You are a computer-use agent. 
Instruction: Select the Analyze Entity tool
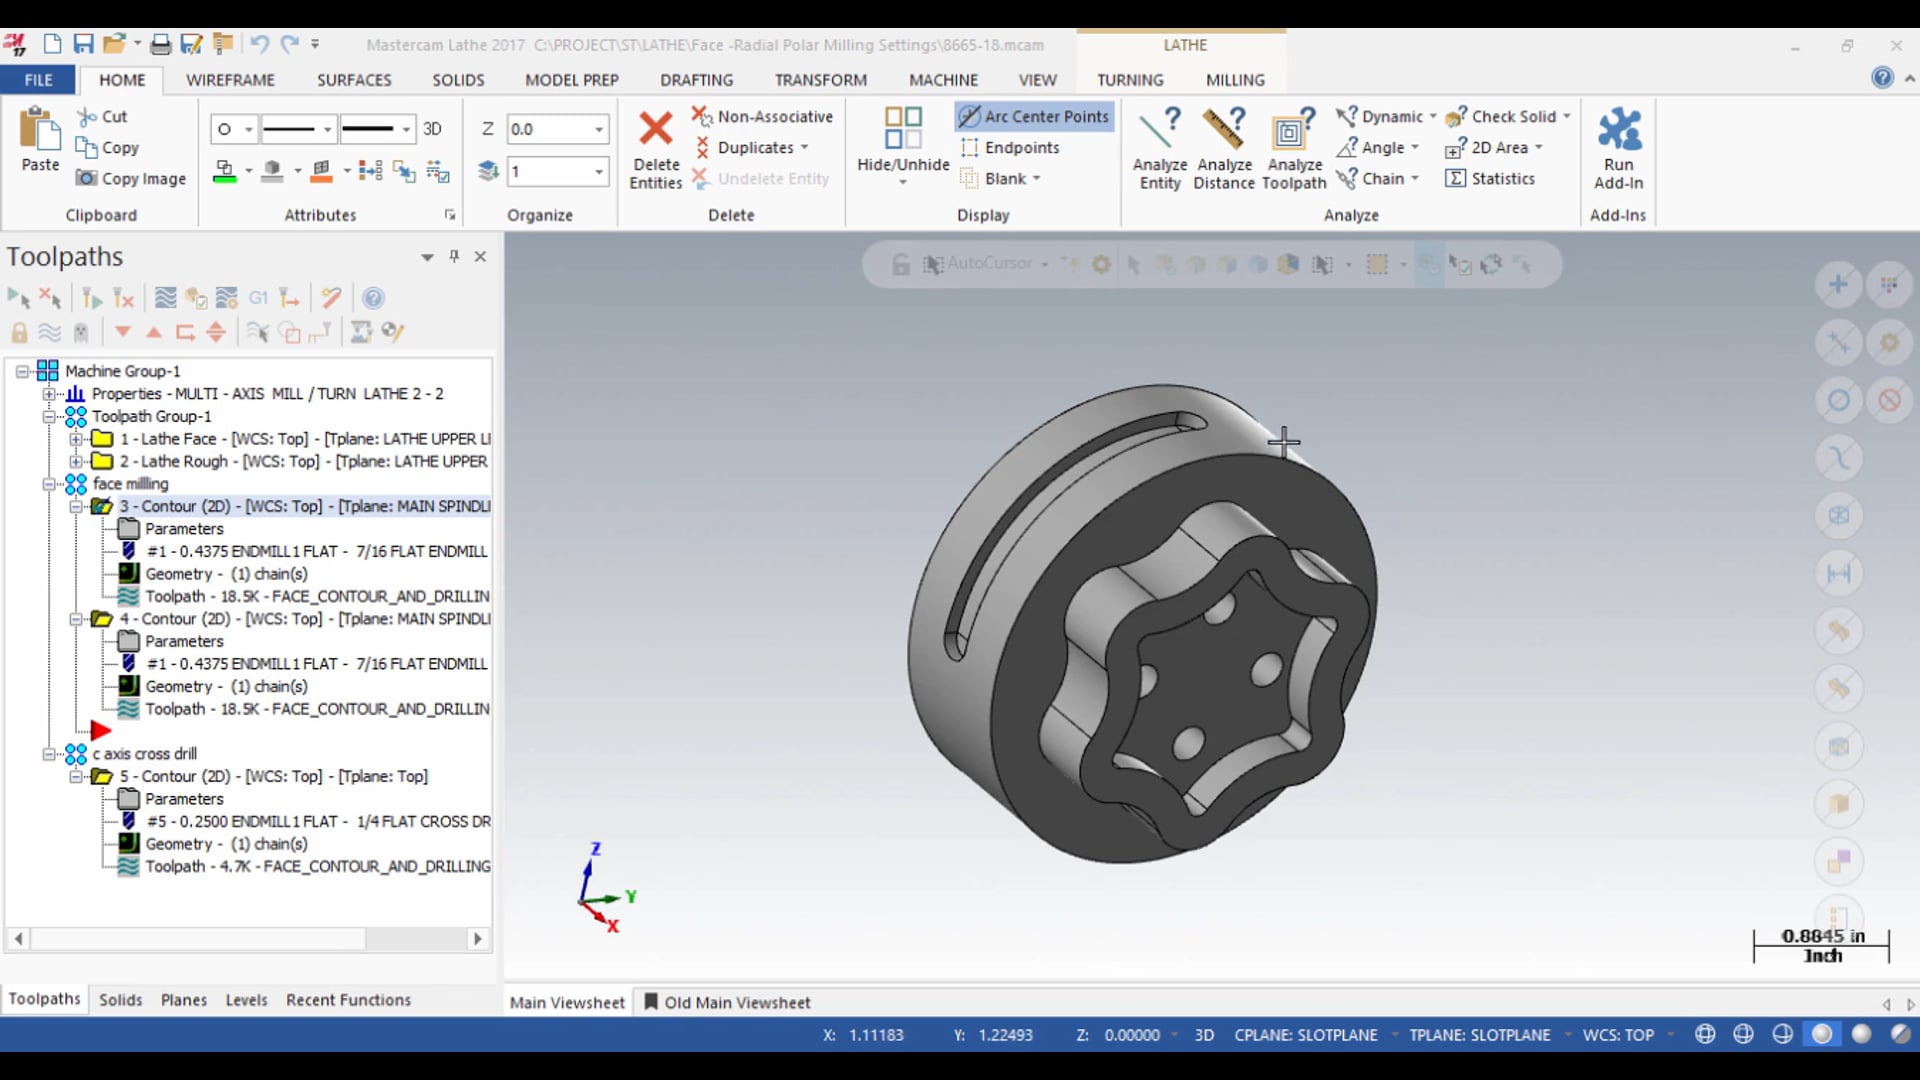click(1159, 145)
